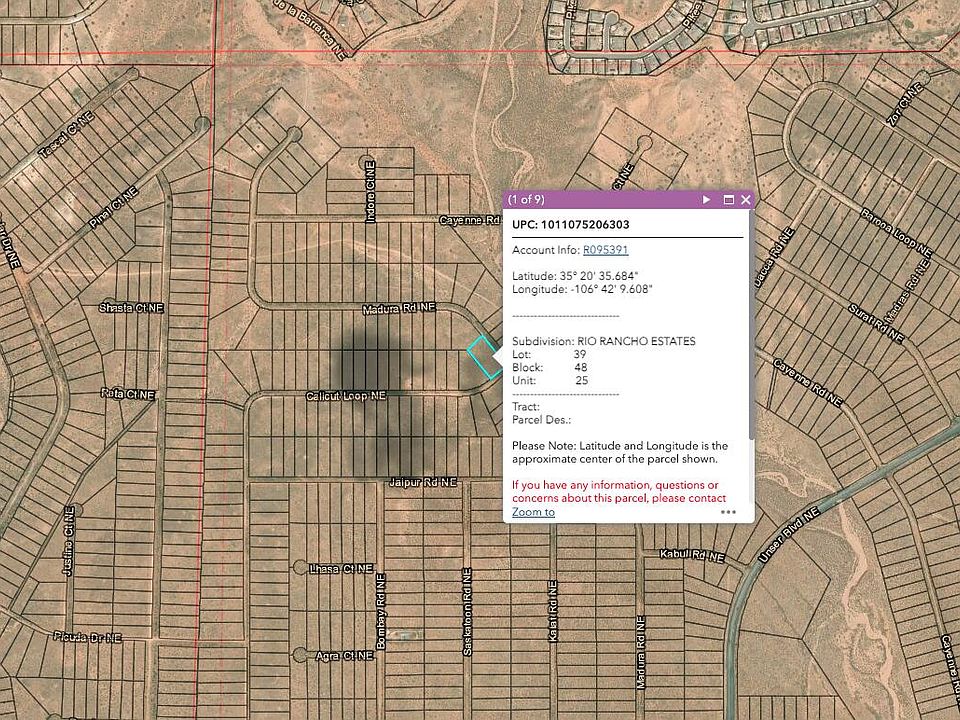Click the '(1 of 9)' popup counter
The image size is (960, 720).
[526, 200]
